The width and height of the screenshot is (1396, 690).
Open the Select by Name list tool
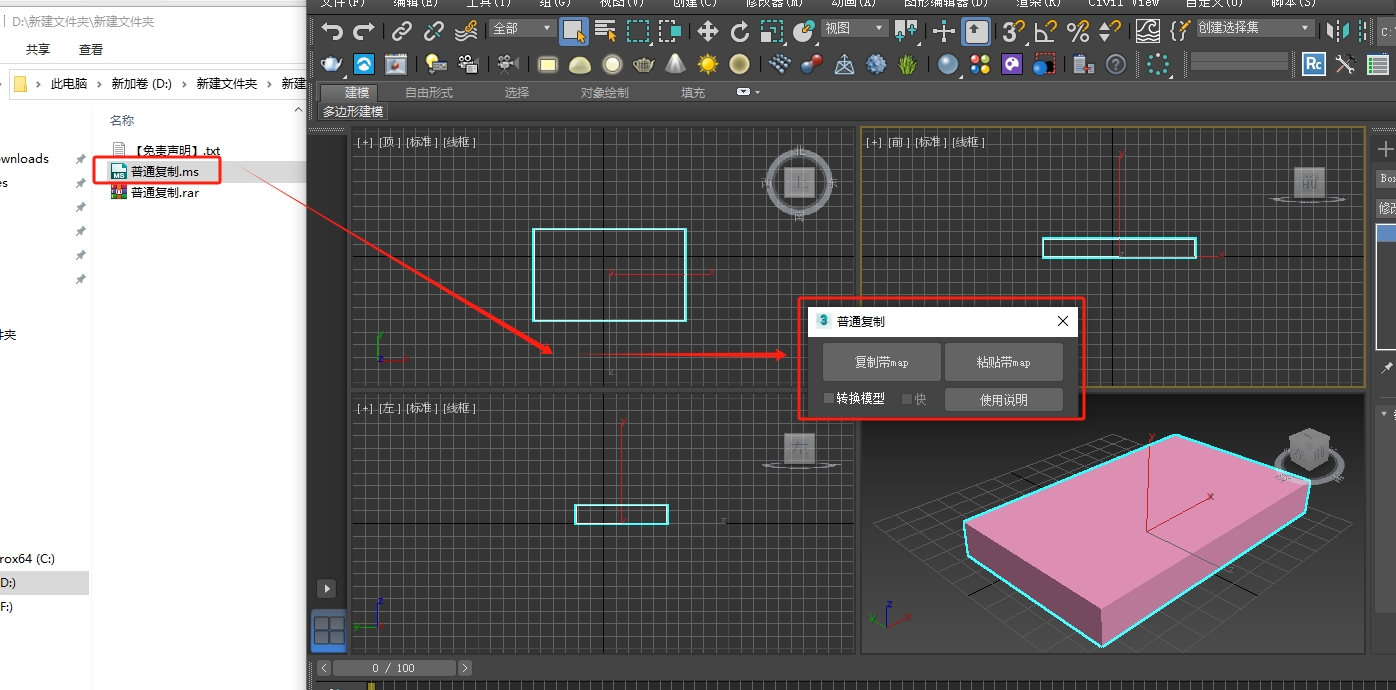(606, 32)
